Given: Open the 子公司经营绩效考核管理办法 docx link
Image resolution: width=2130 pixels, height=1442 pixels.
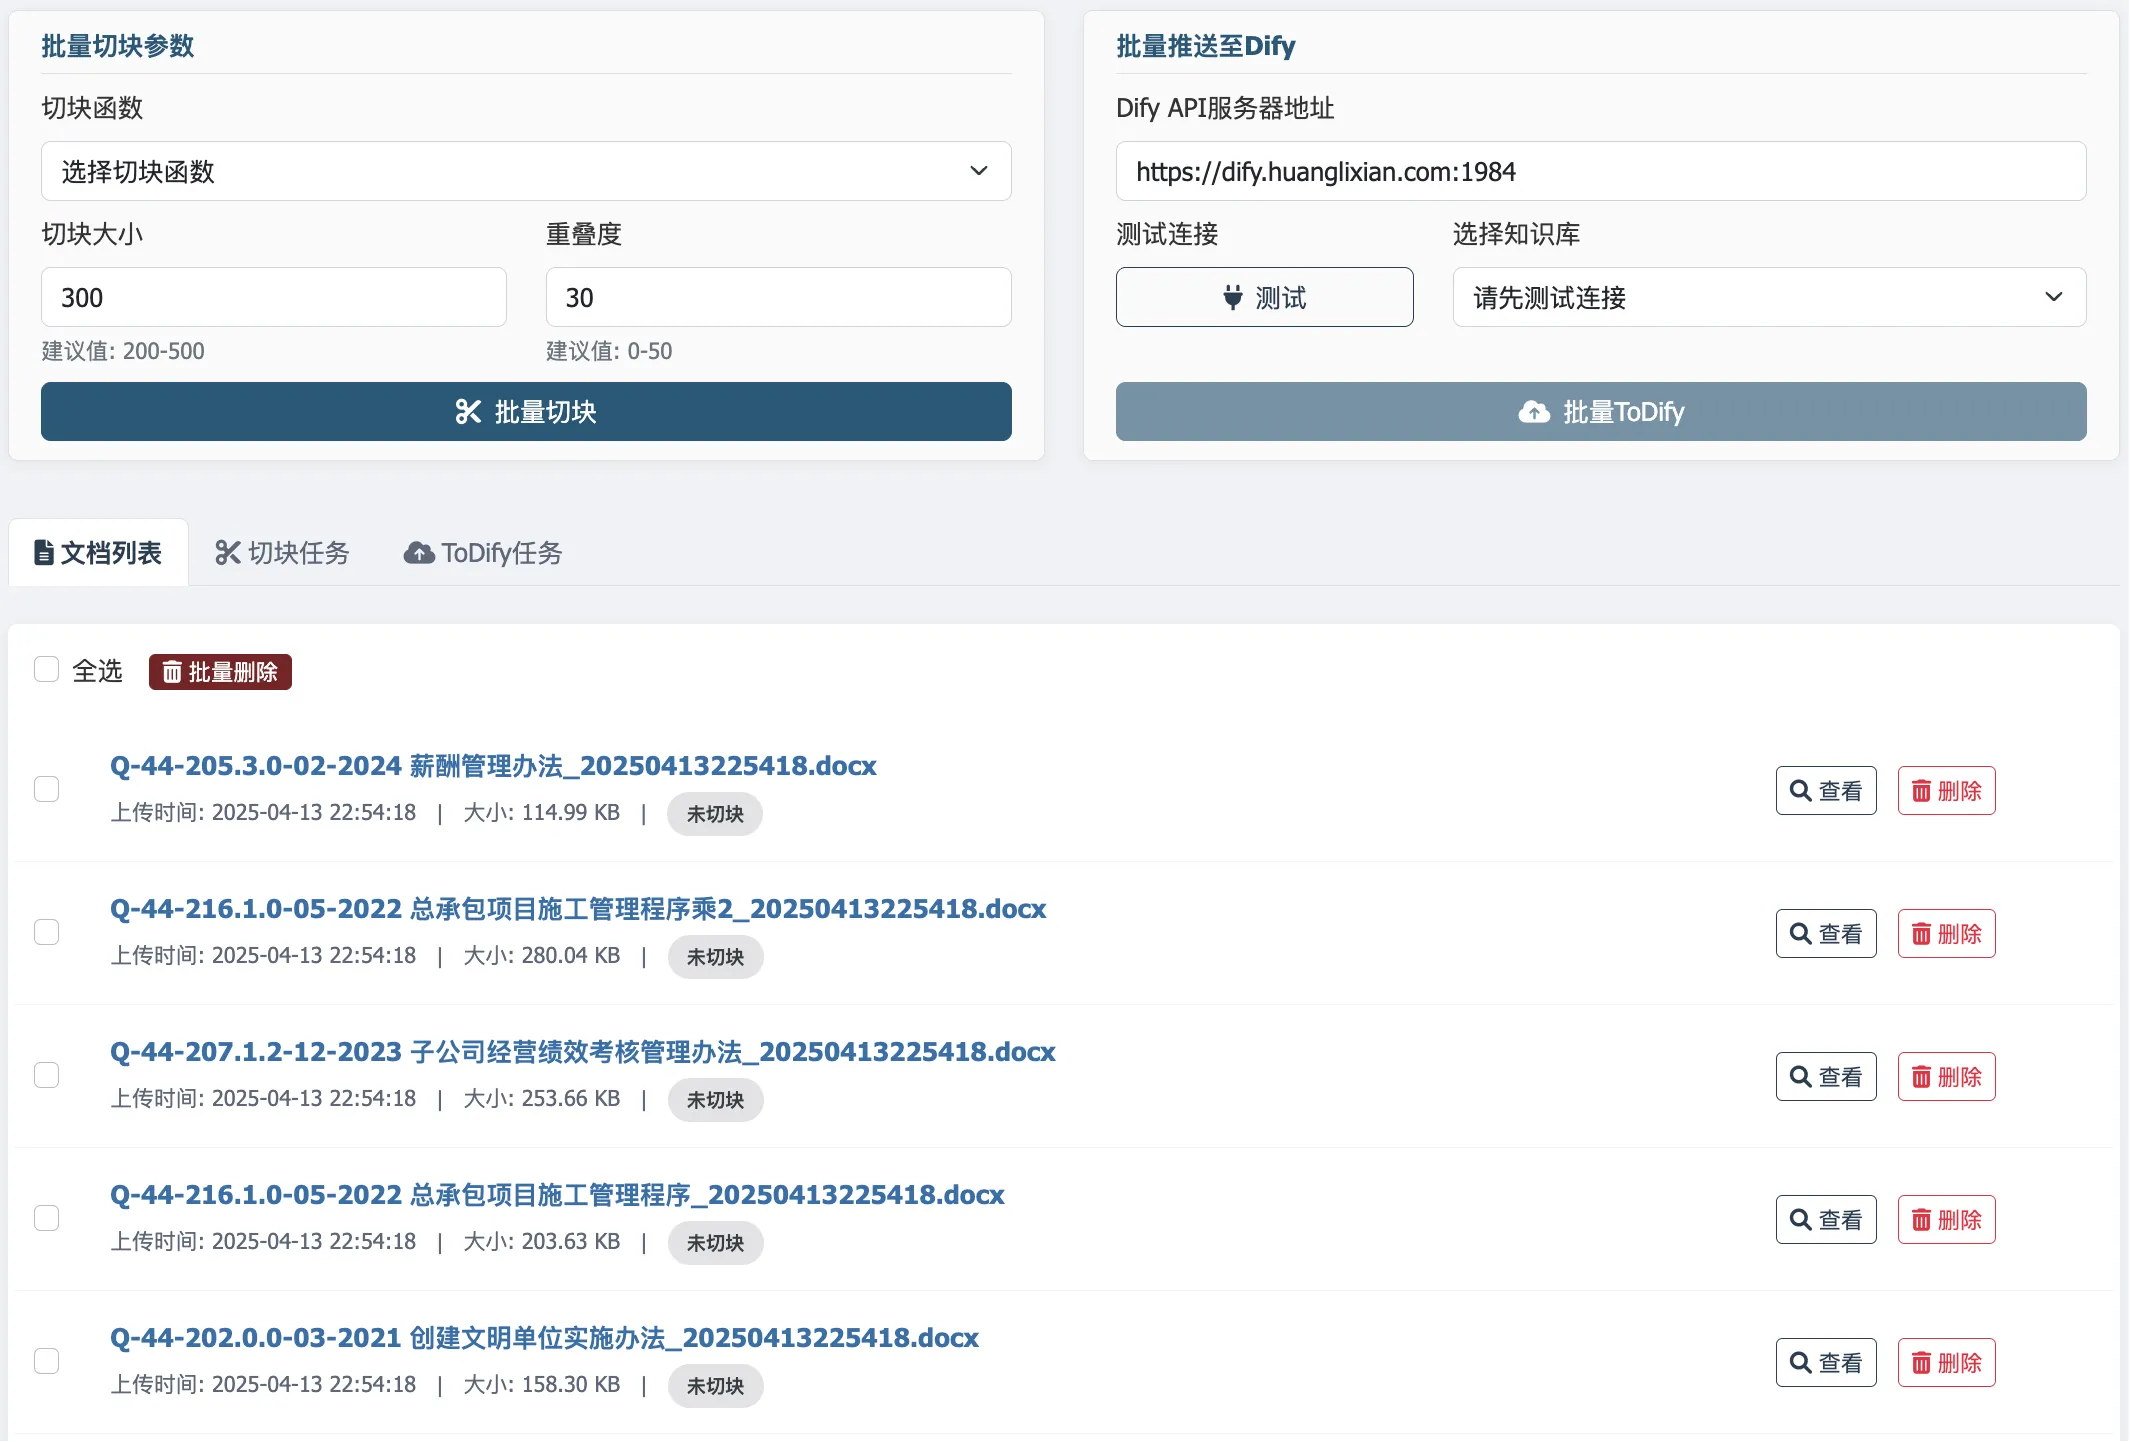Looking at the screenshot, I should [x=583, y=1052].
